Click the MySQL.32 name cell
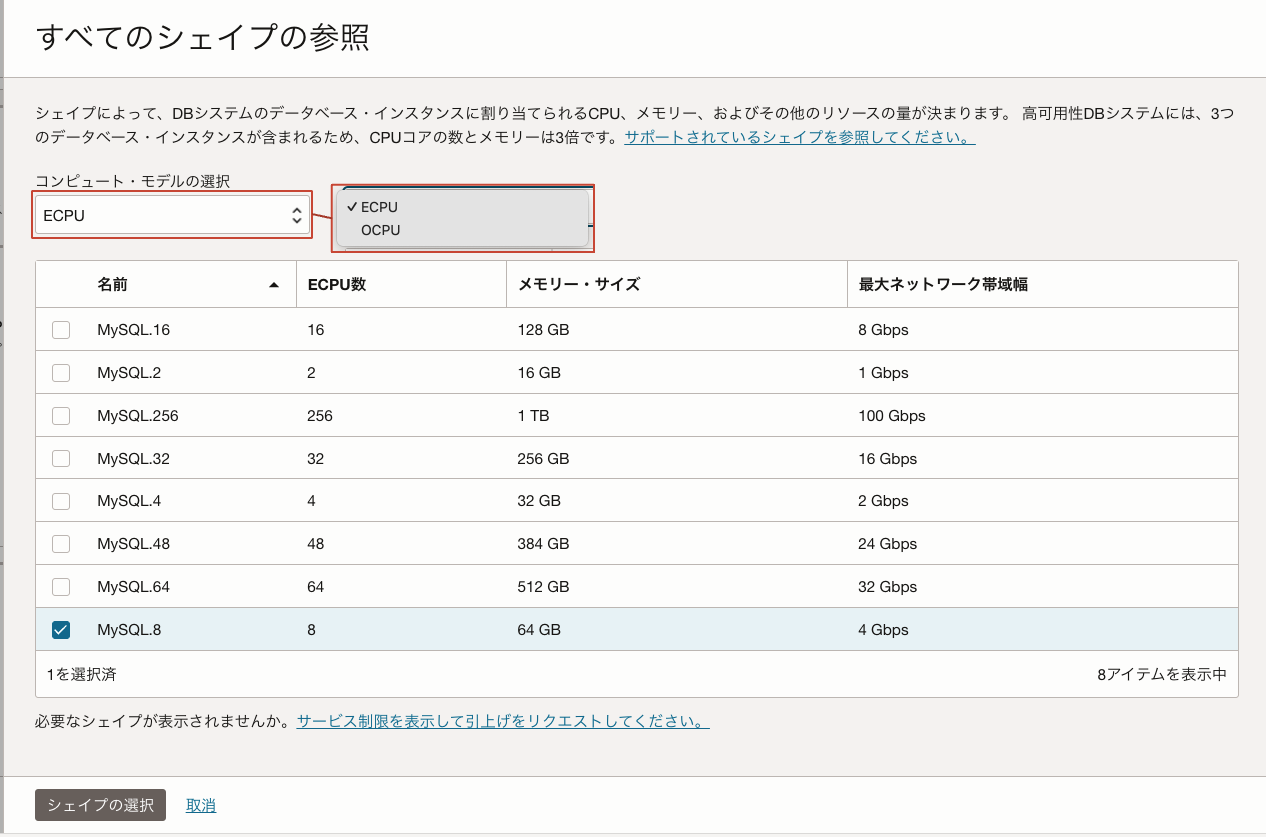Viewport: 1266px width, 837px height. click(x=133, y=458)
